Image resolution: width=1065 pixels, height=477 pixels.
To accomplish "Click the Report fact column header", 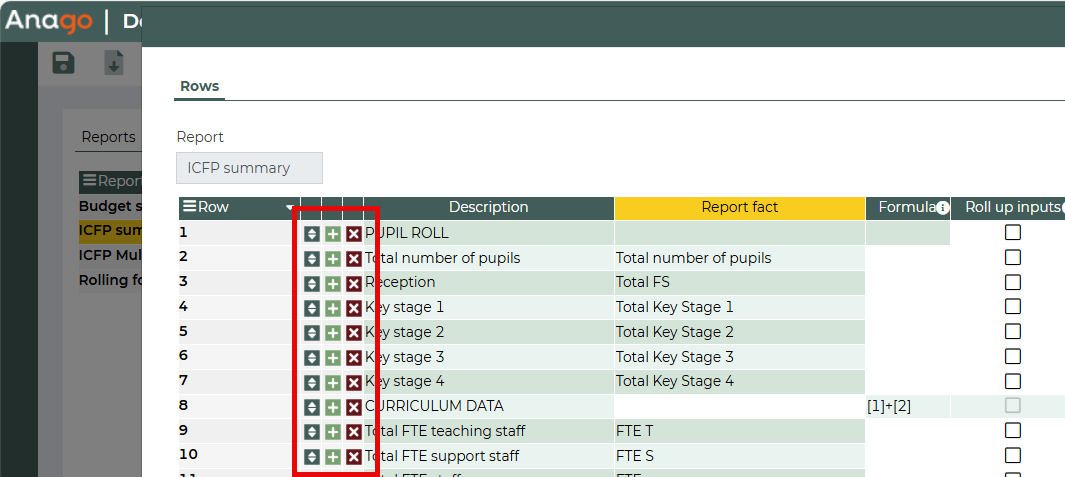I will tap(739, 207).
